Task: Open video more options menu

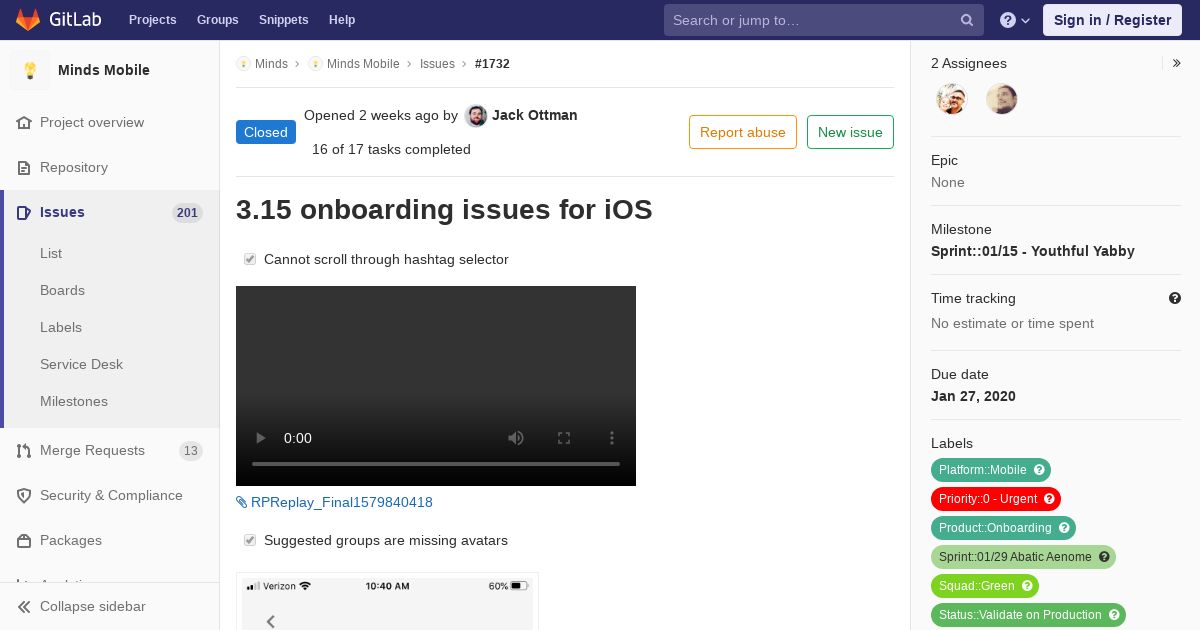Action: coord(612,438)
